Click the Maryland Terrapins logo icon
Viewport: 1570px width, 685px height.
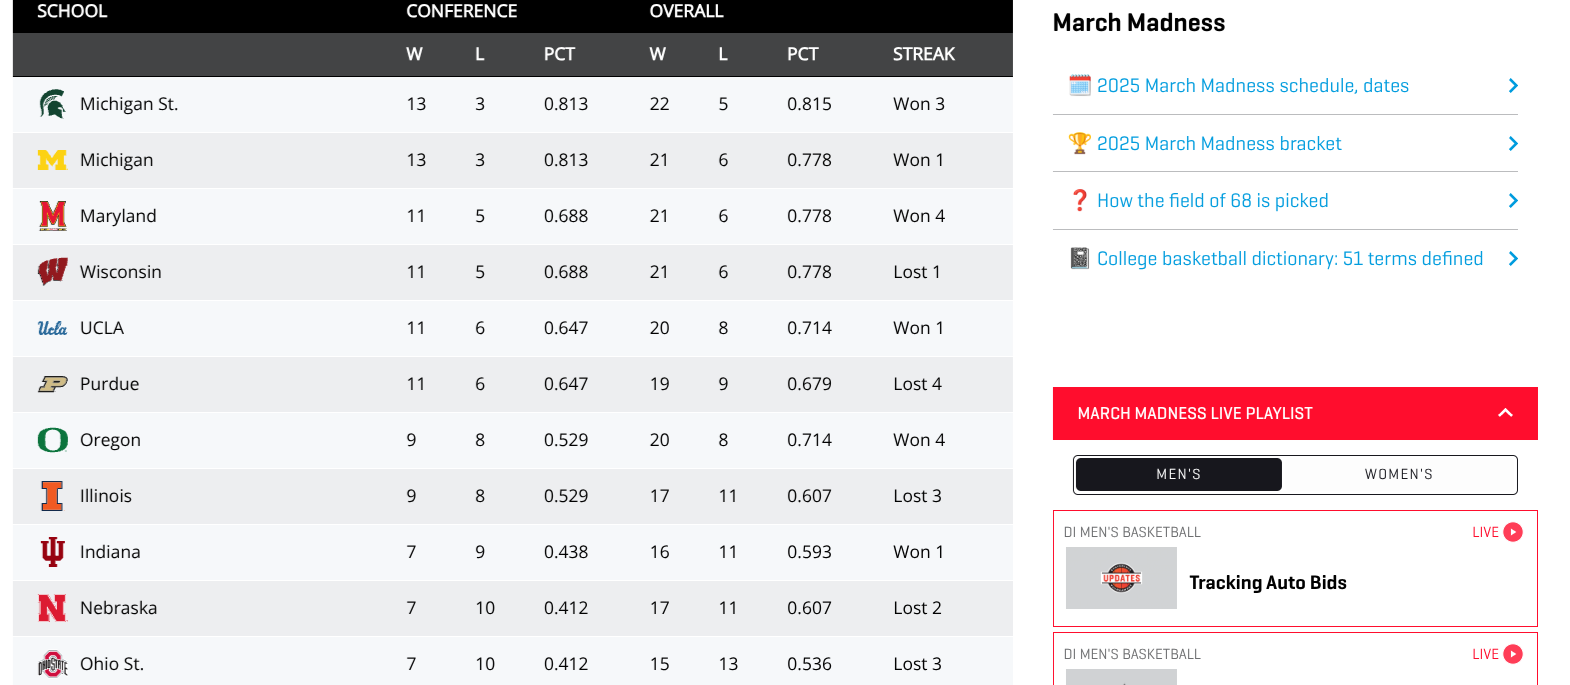pyautogui.click(x=52, y=216)
